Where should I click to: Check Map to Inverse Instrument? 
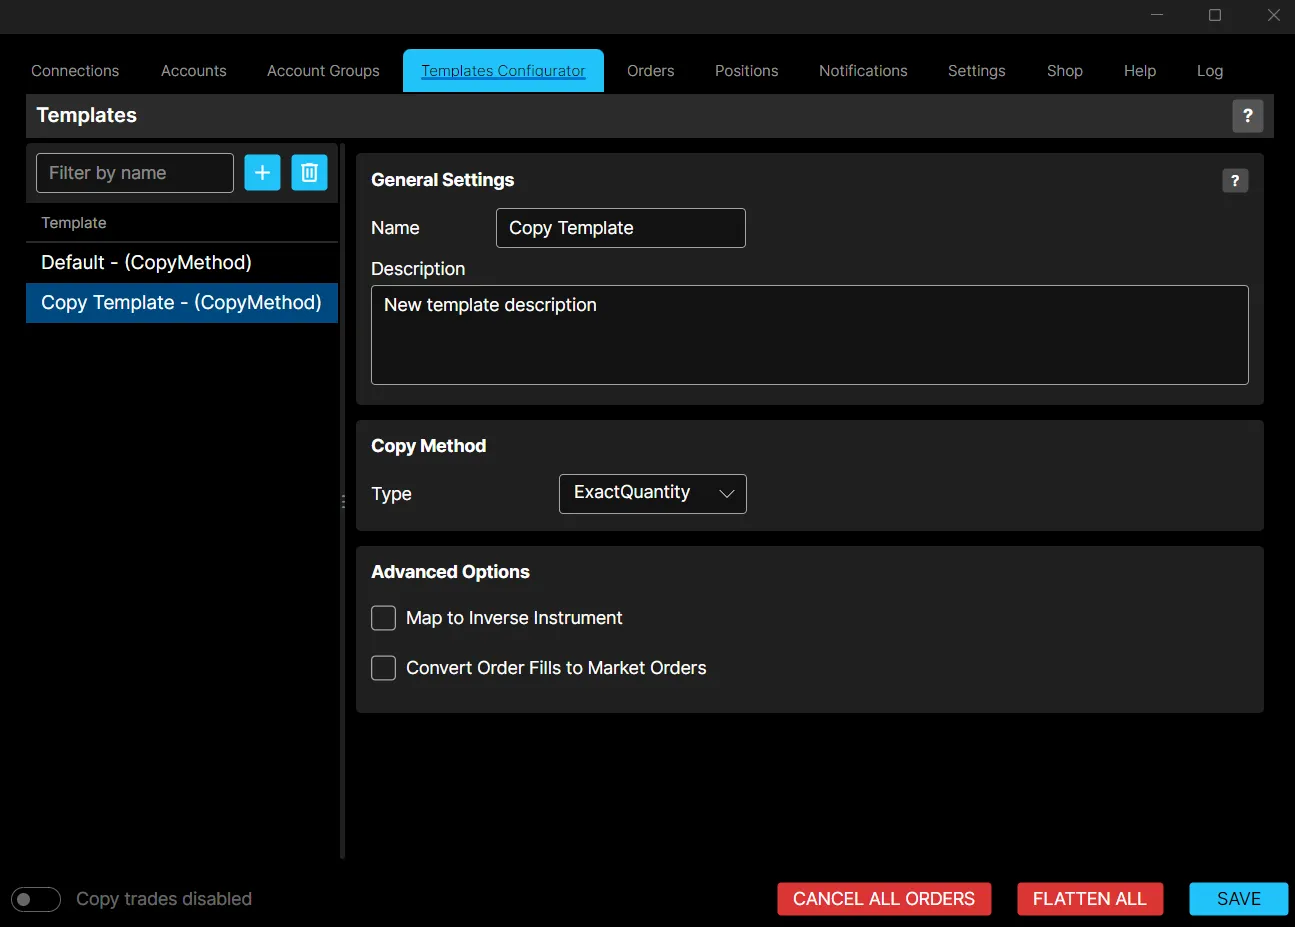click(384, 618)
